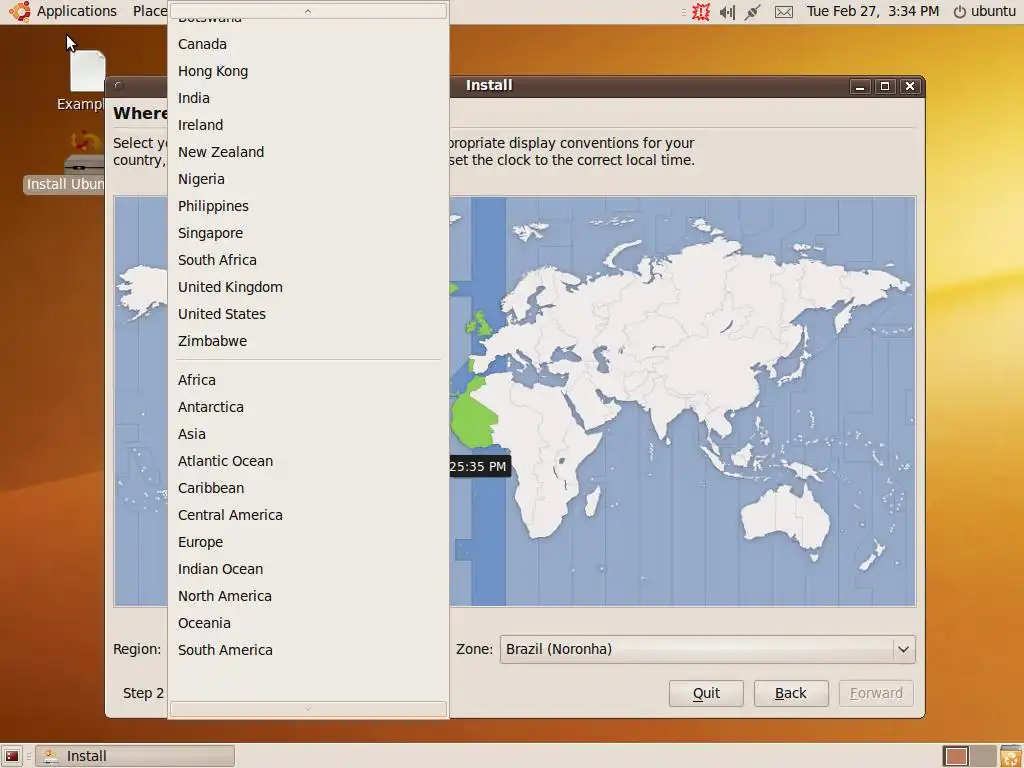This screenshot has height=768, width=1024.
Task: Switch to second workspace in switcher
Action: point(983,756)
